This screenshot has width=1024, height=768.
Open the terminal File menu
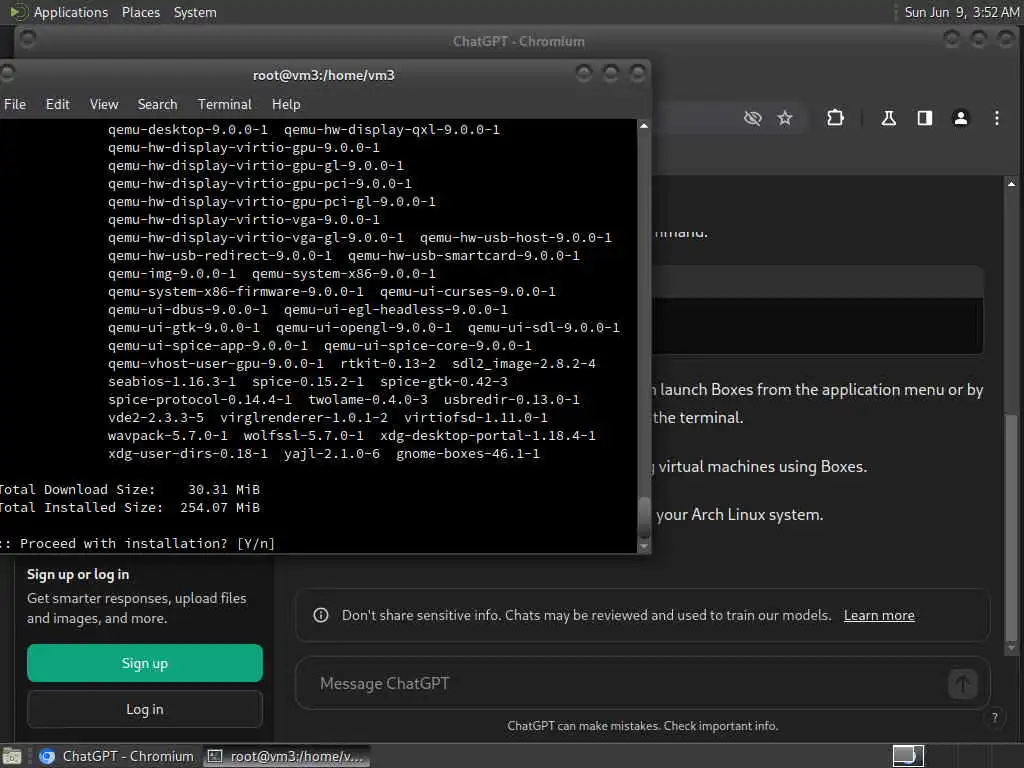15,104
